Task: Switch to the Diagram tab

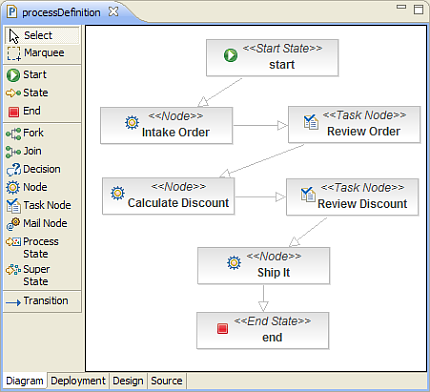Action: click(x=25, y=381)
